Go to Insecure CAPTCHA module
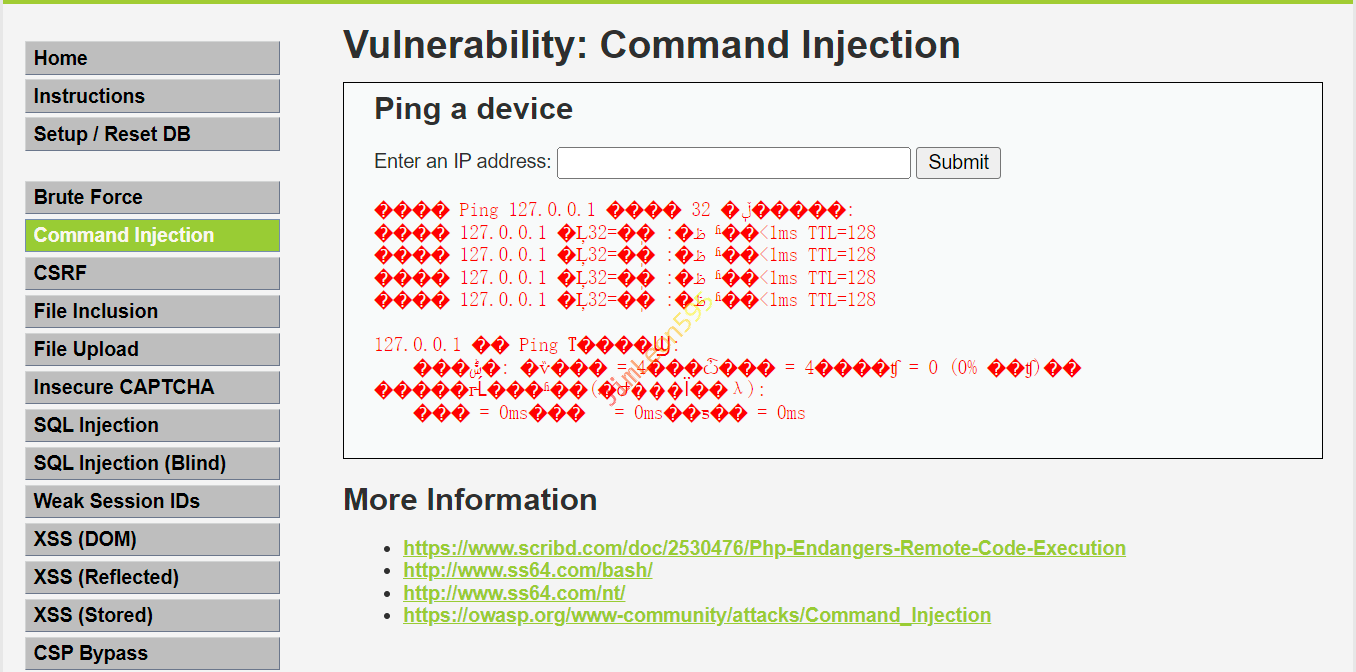Image resolution: width=1356 pixels, height=672 pixels. pyautogui.click(x=152, y=387)
